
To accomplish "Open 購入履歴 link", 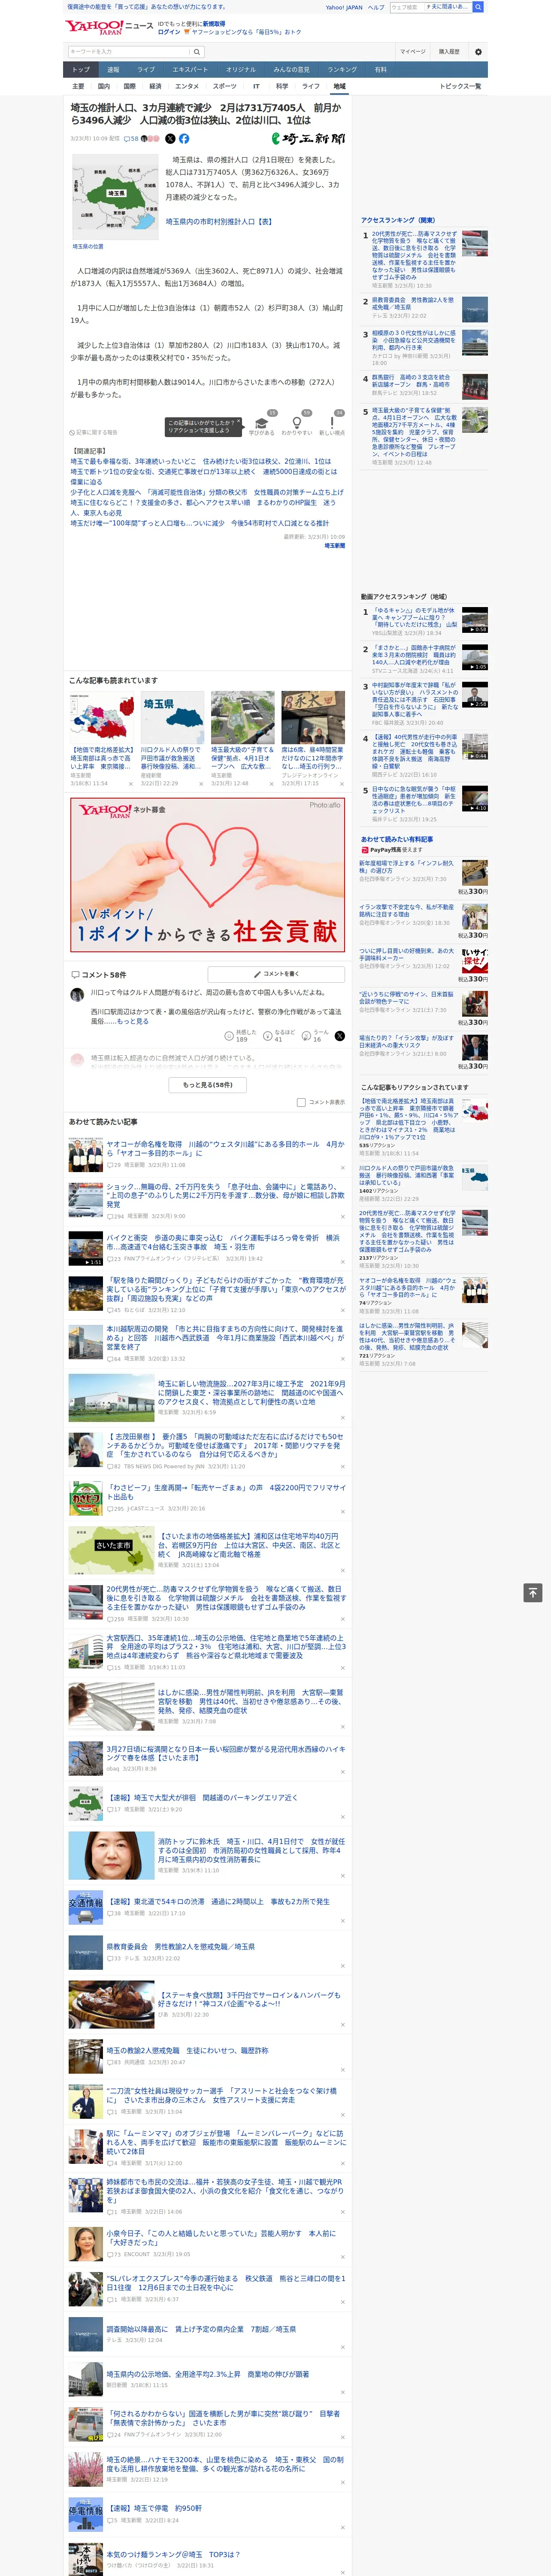I will (x=449, y=52).
